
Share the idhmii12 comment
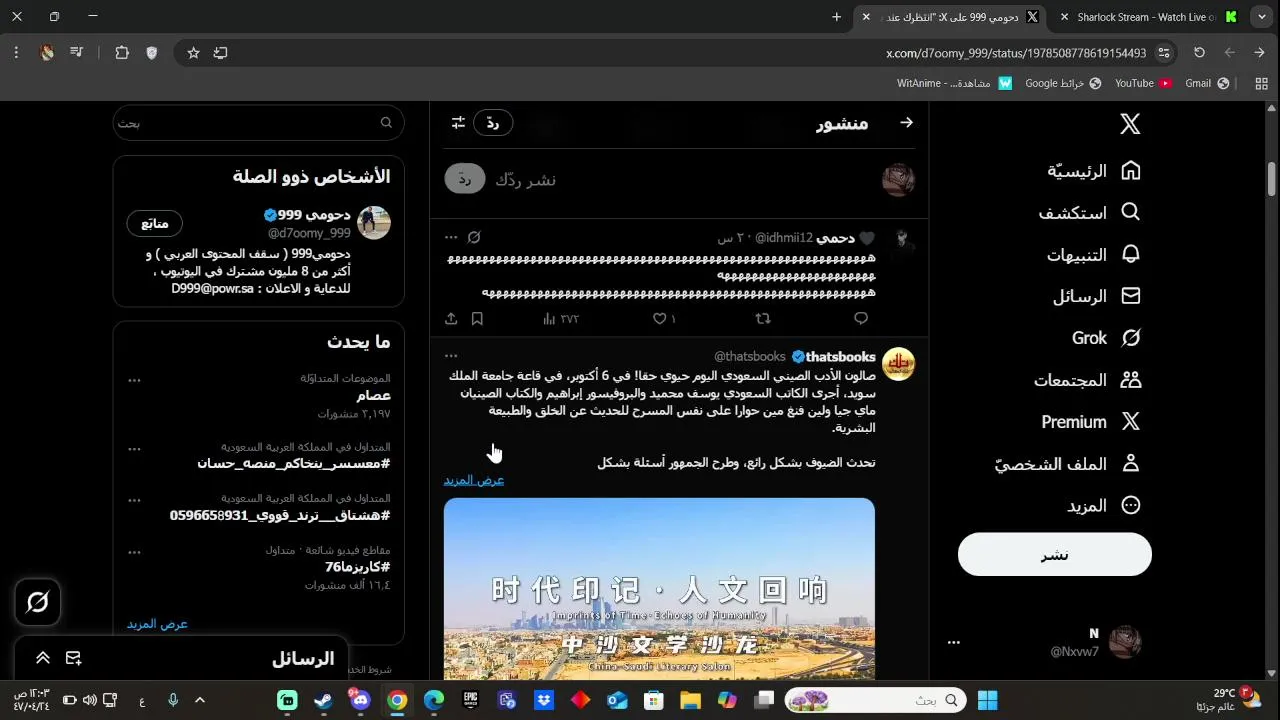[x=451, y=319]
